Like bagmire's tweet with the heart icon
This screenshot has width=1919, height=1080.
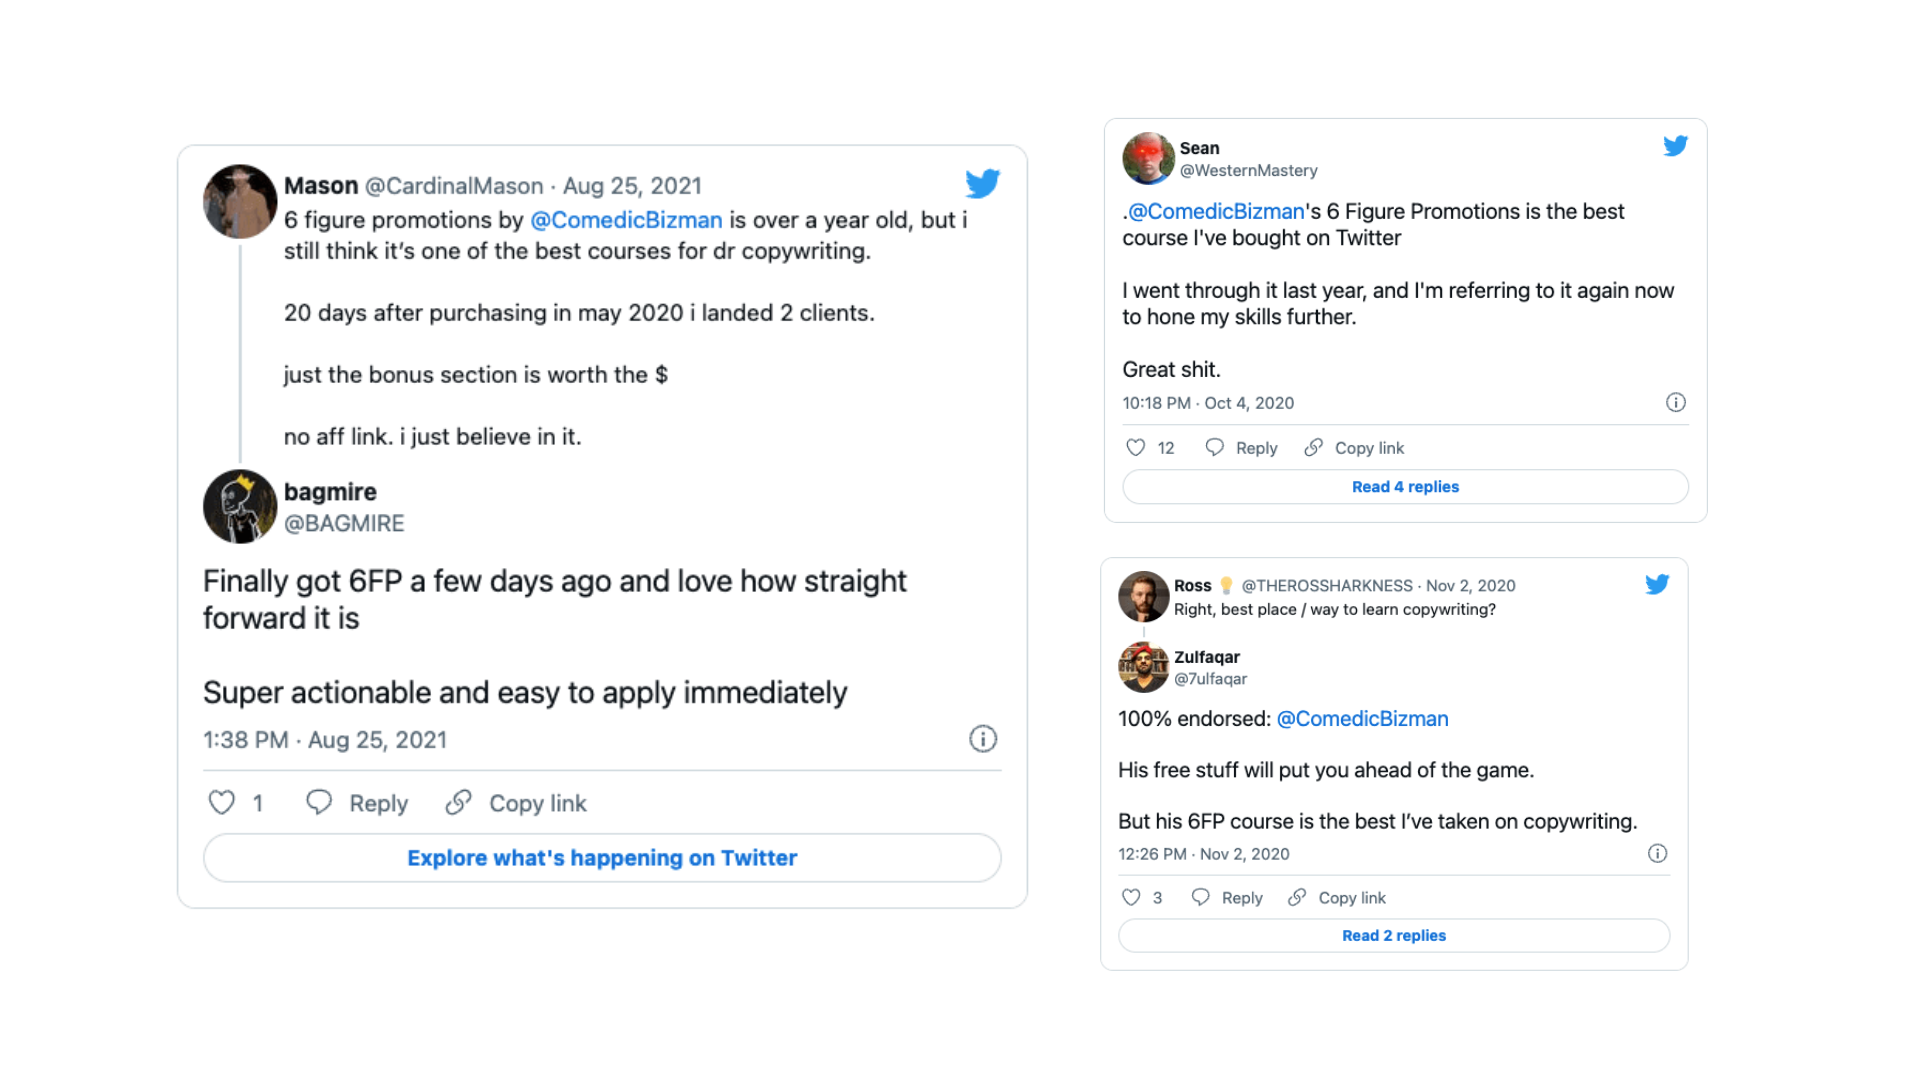coord(221,803)
